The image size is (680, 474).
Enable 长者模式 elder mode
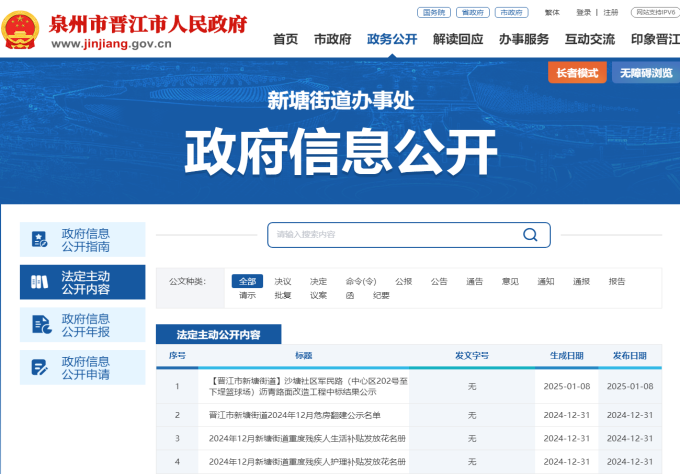tap(577, 73)
